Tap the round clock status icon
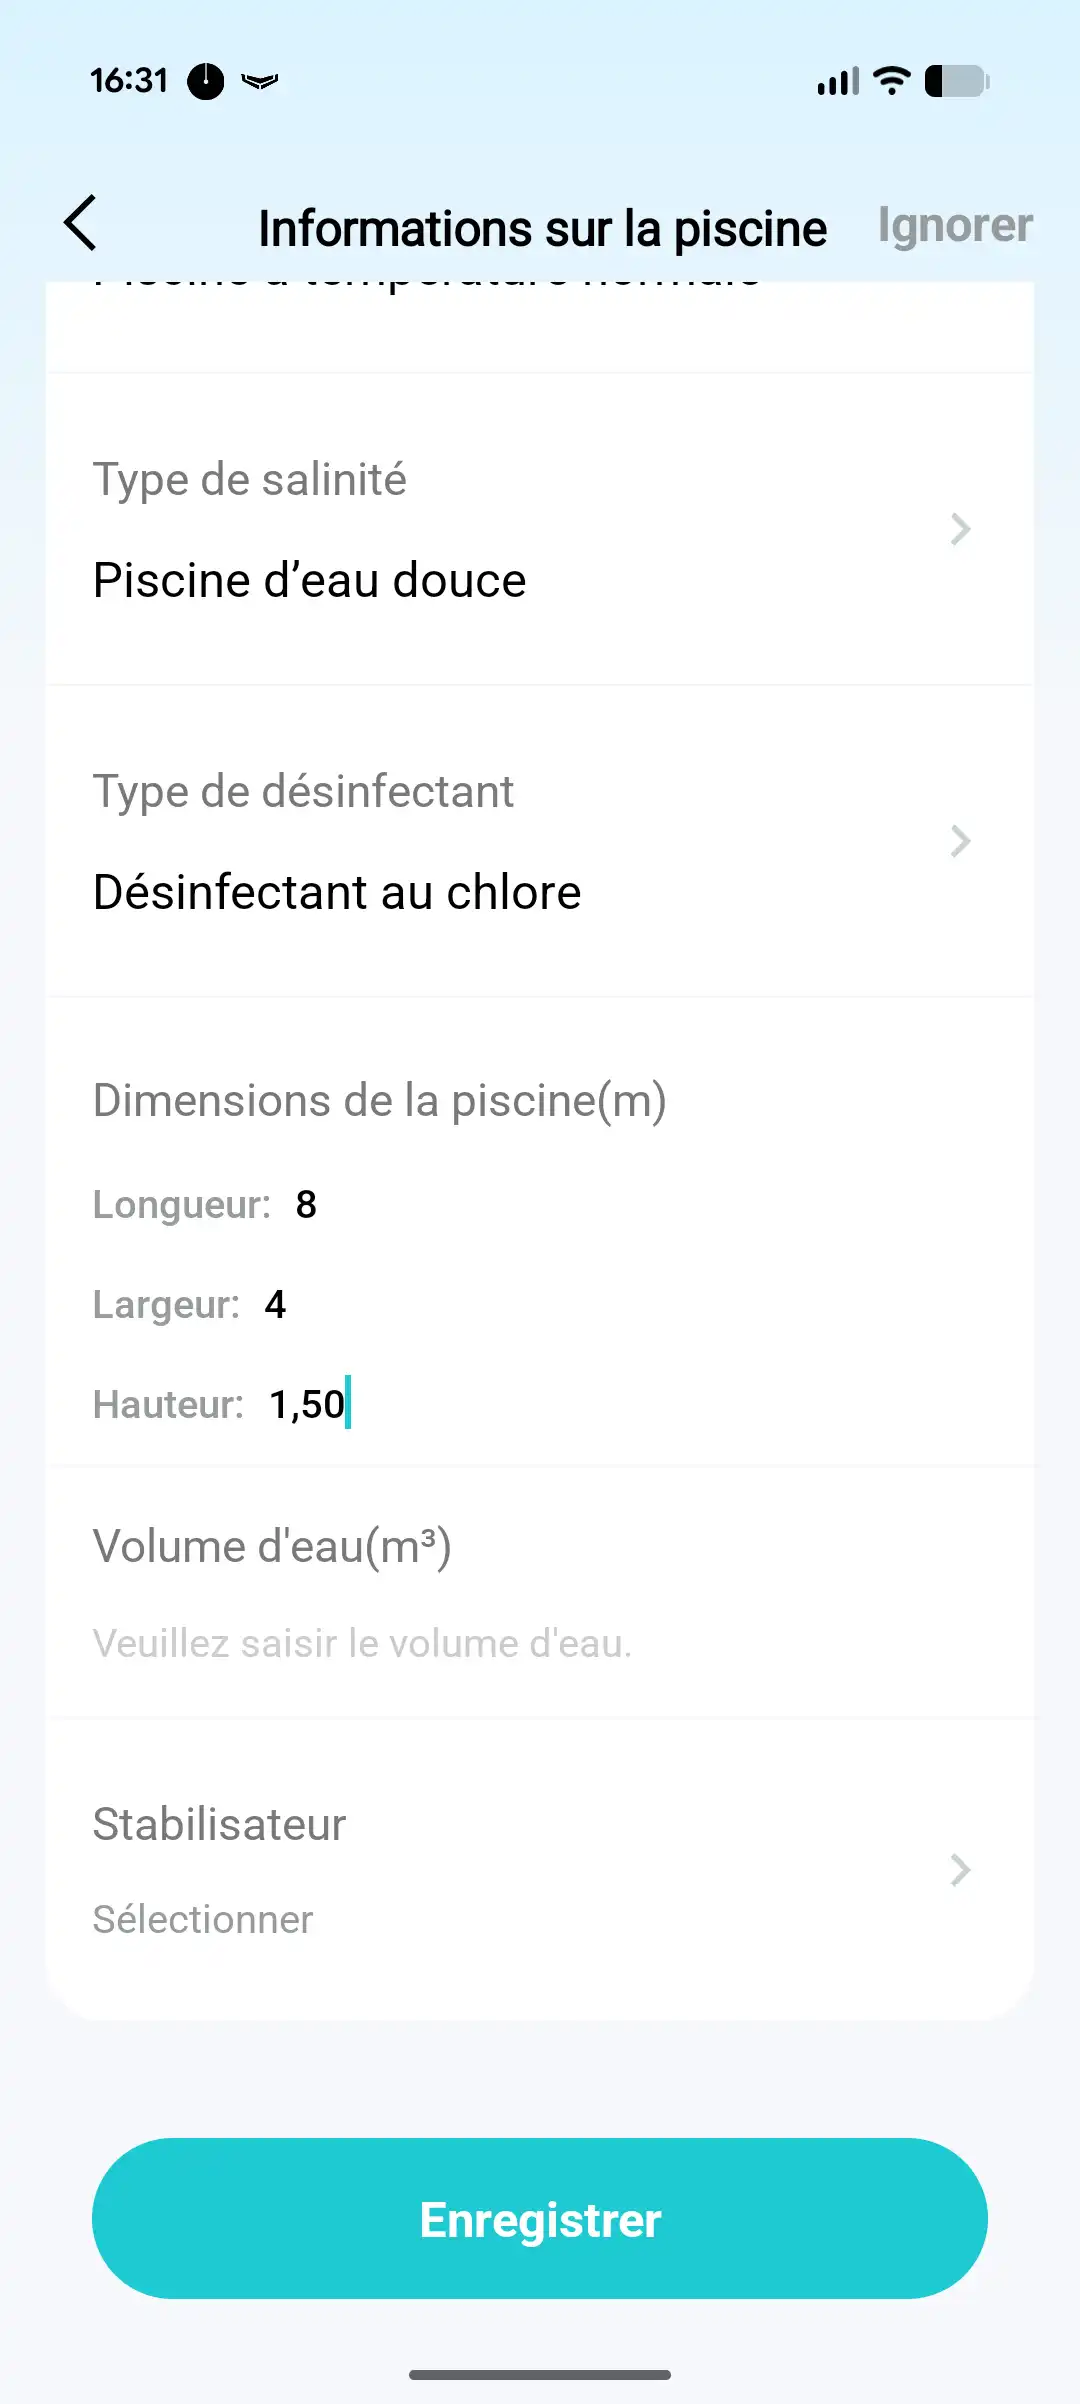 pyautogui.click(x=206, y=81)
